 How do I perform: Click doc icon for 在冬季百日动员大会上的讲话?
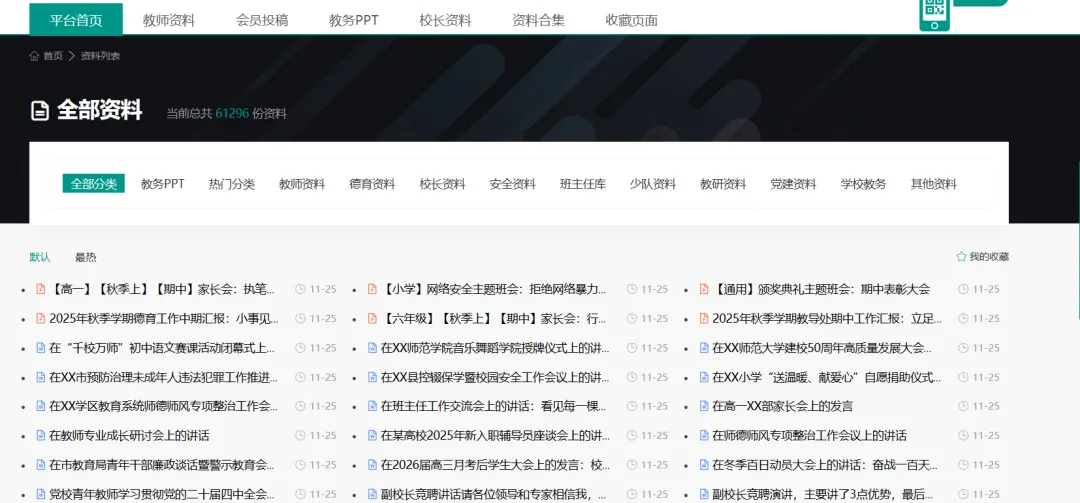703,464
